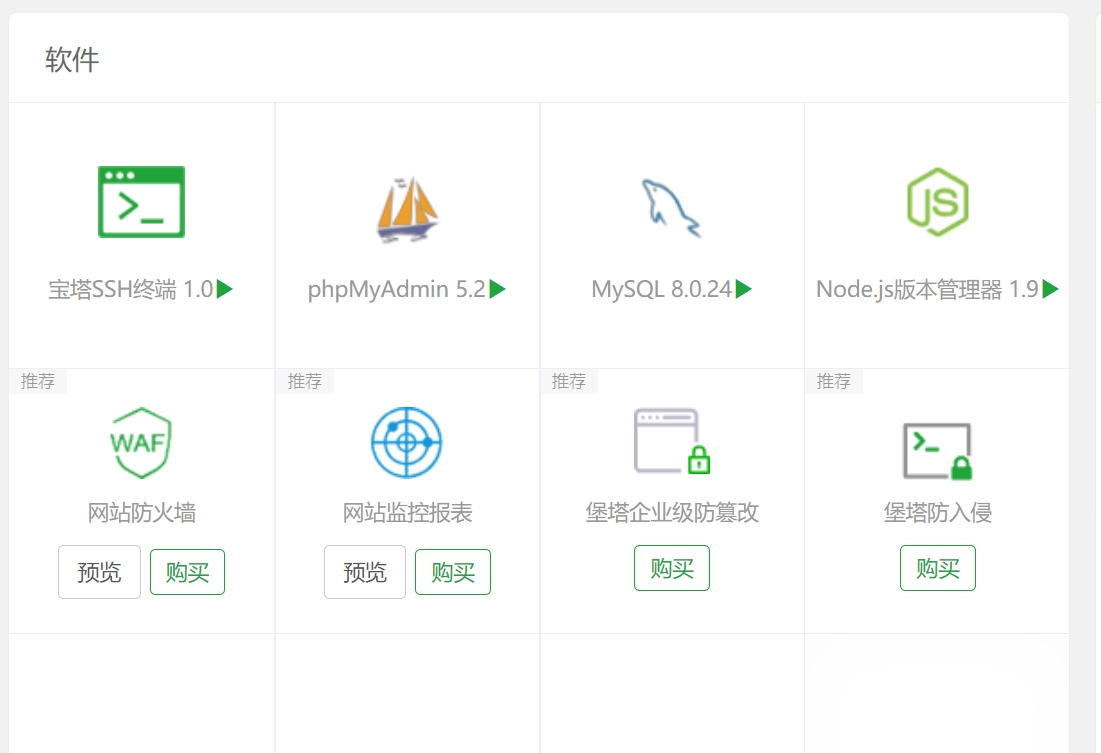Image resolution: width=1101 pixels, height=753 pixels.
Task: Buy the 网站防火墙 plugin
Action: 187,572
